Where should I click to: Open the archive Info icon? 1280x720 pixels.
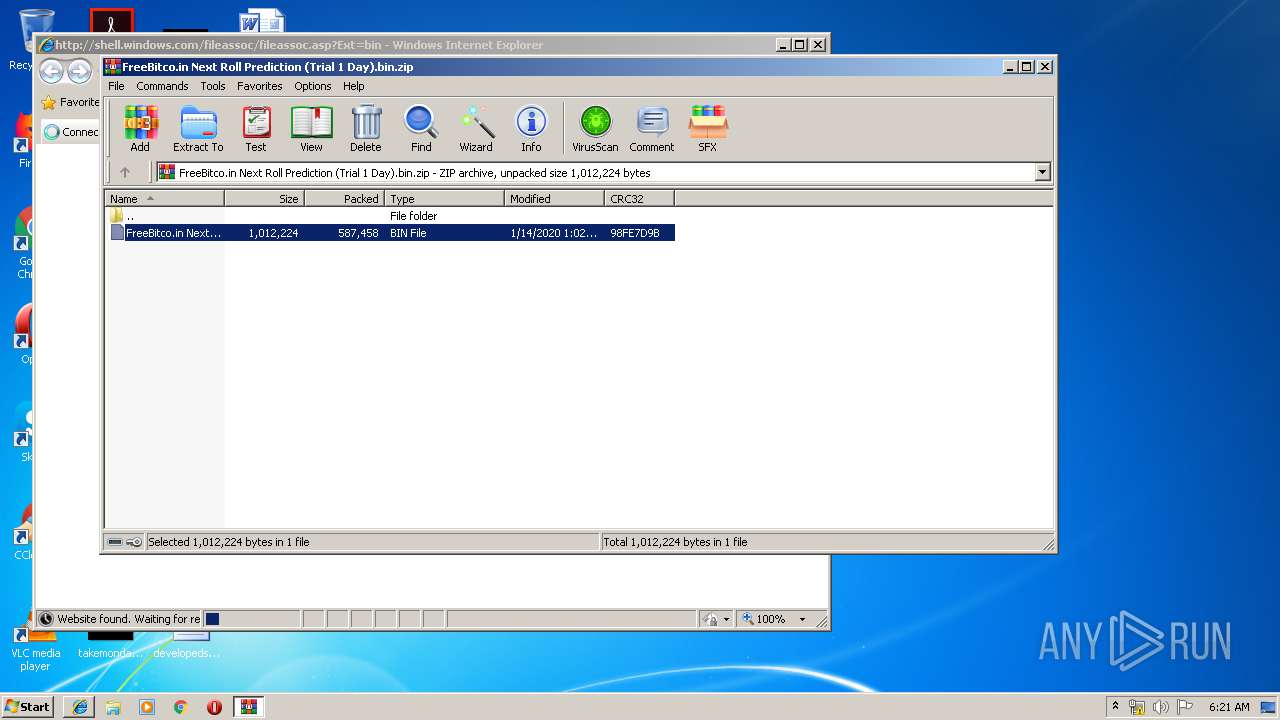[x=531, y=129]
